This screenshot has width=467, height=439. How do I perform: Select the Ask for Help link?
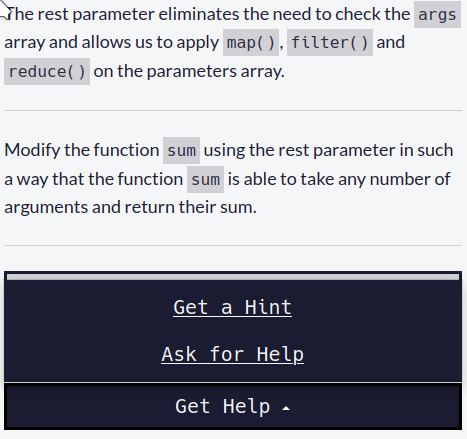[232, 354]
